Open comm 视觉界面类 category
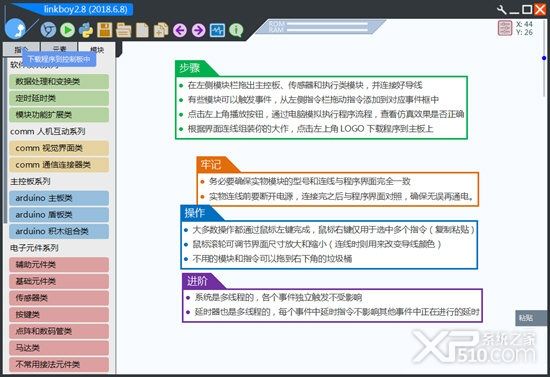This screenshot has height=377, width=550. click(x=59, y=148)
